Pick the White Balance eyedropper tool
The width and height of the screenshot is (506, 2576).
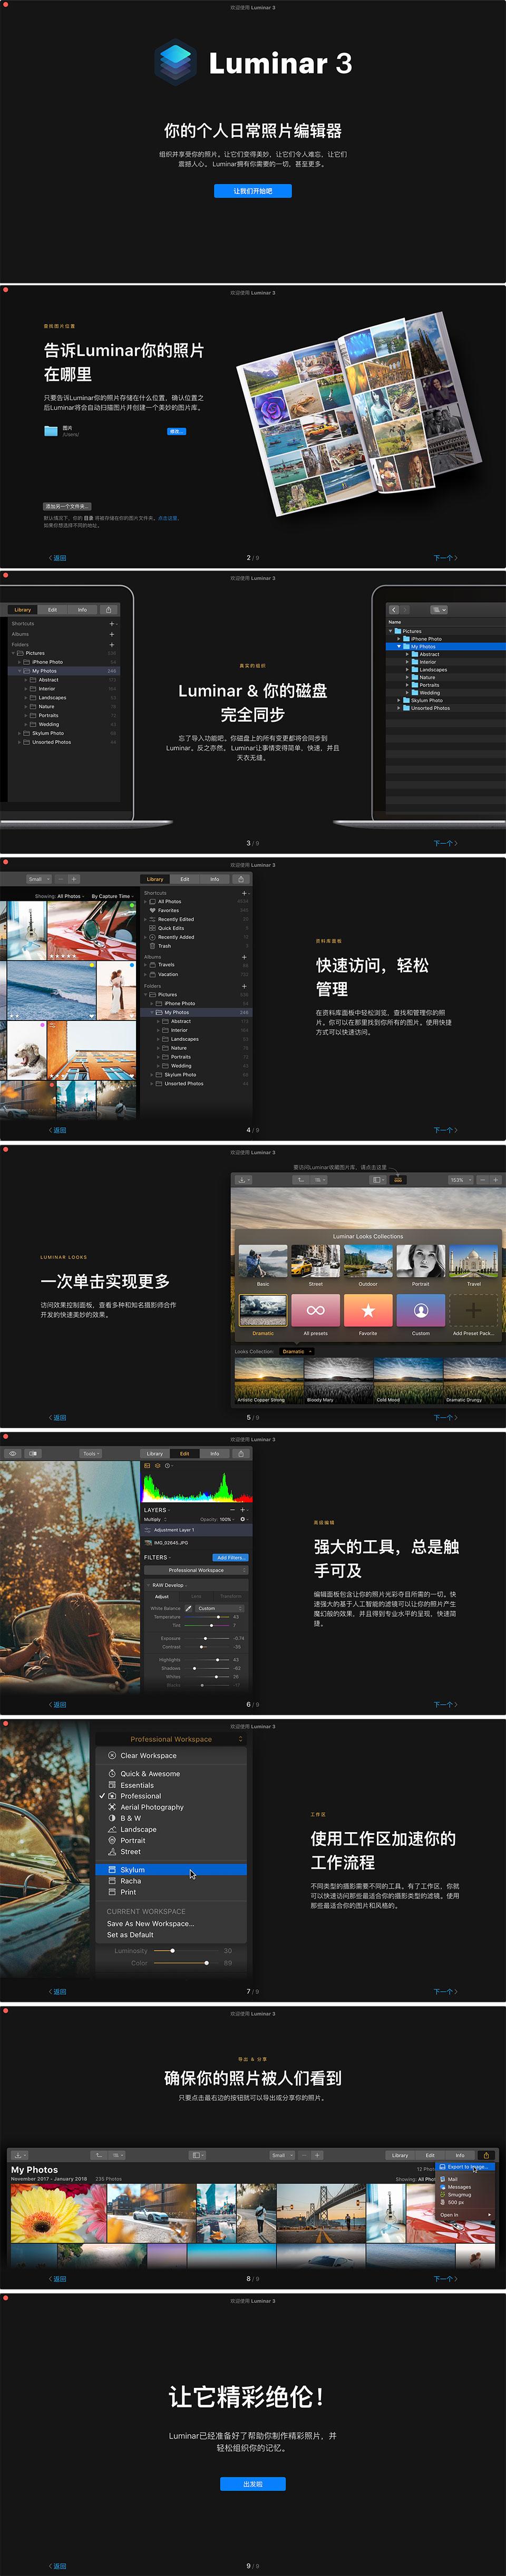(188, 1608)
